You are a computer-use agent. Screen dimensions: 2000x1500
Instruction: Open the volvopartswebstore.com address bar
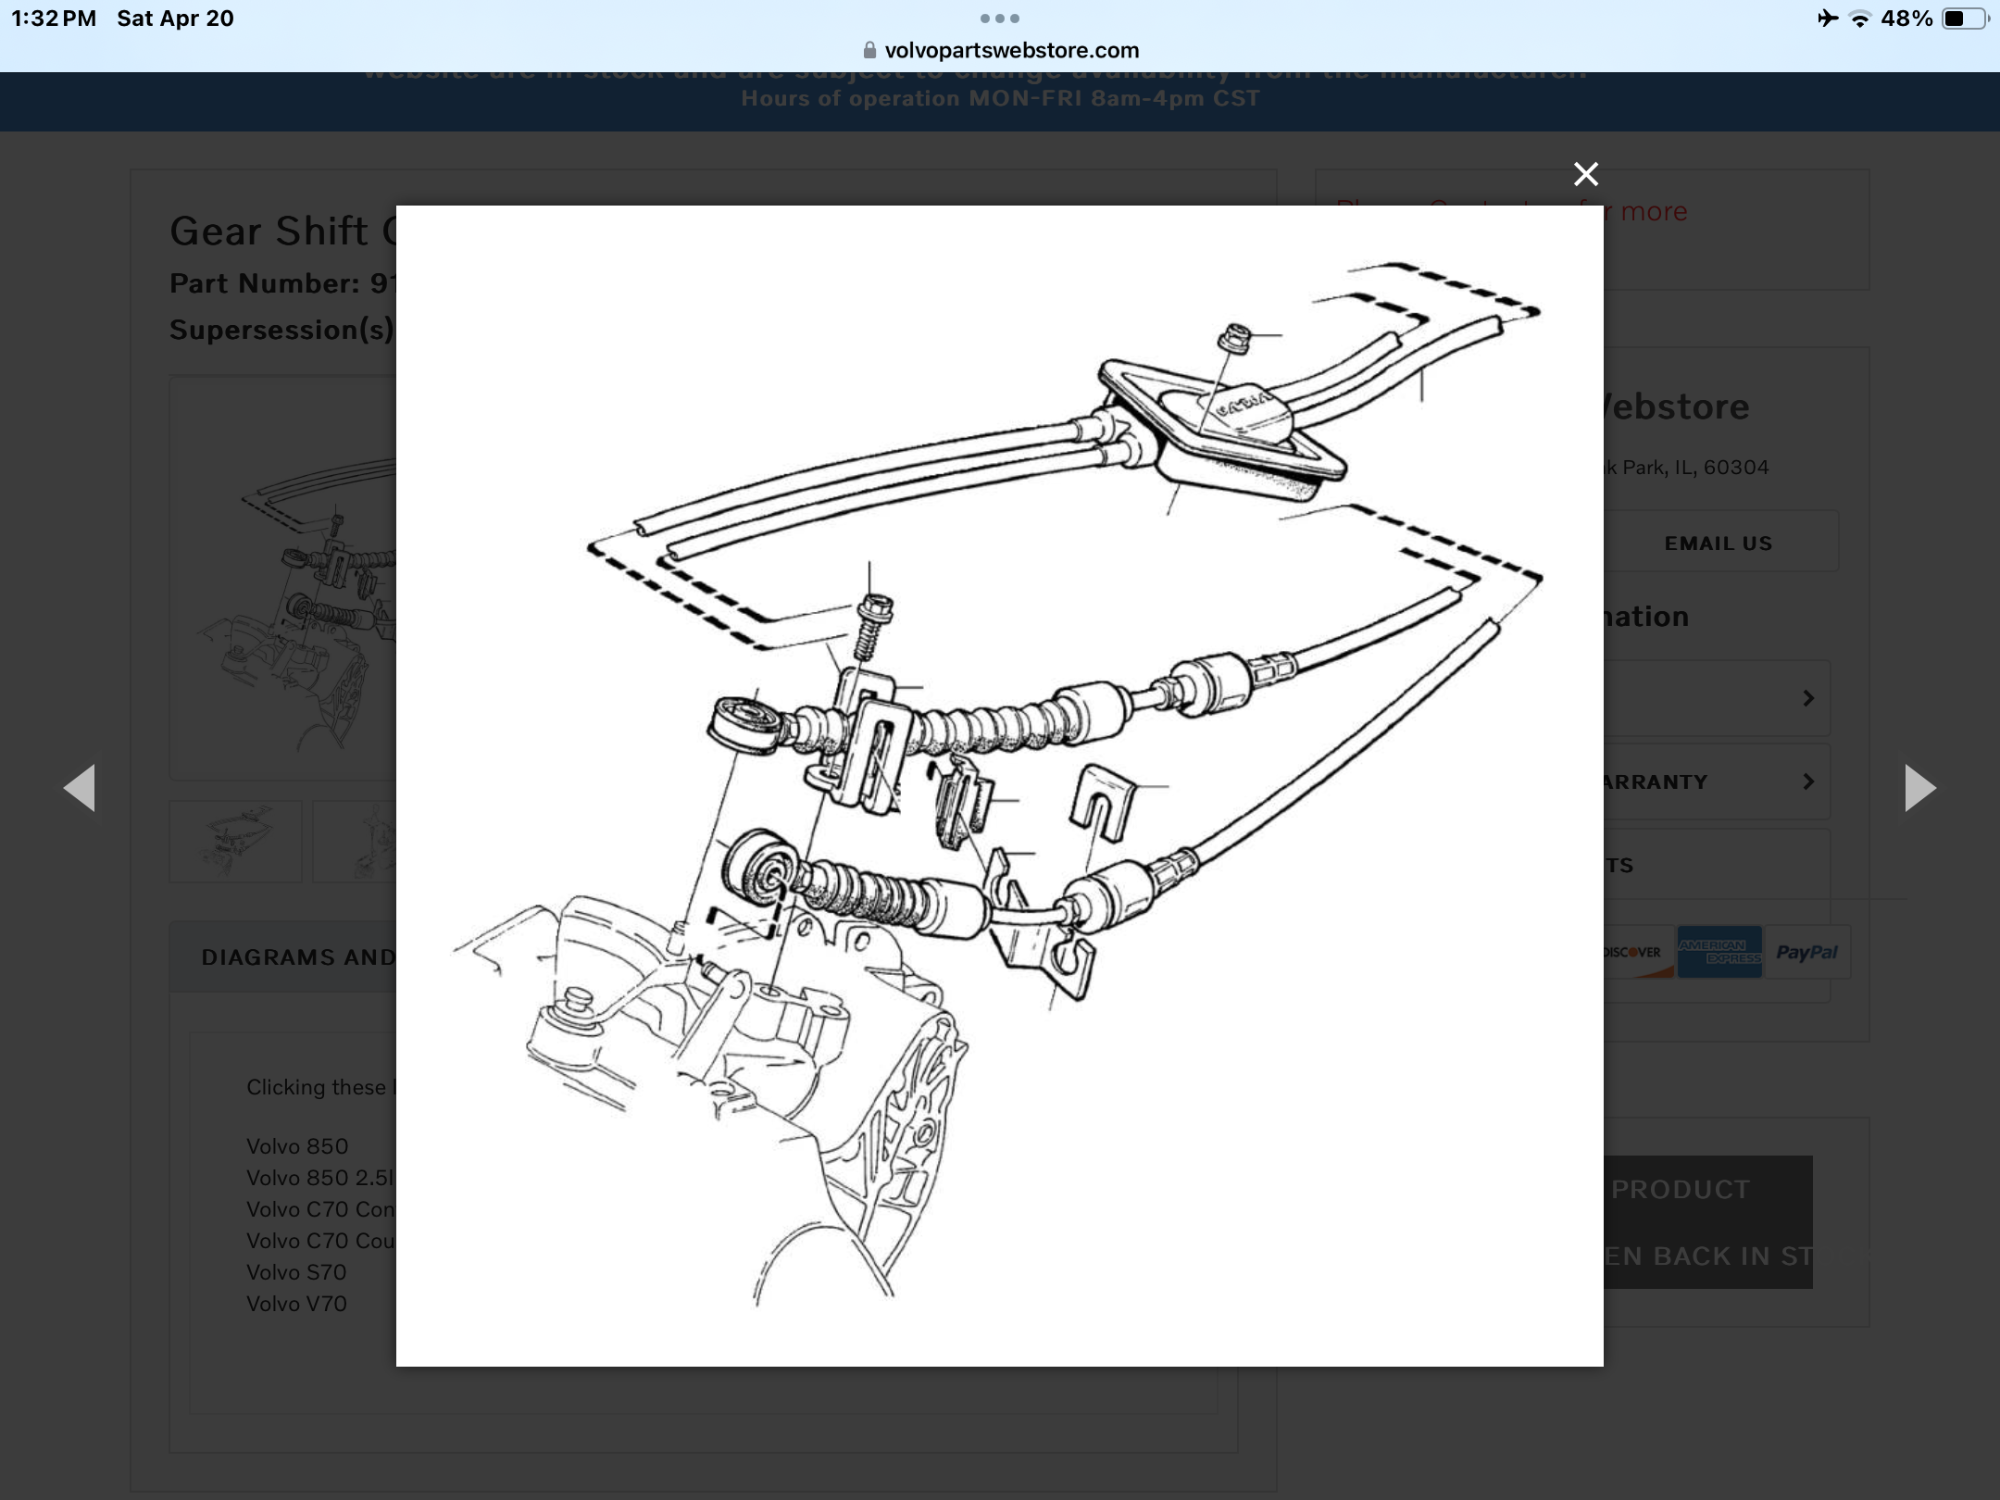pyautogui.click(x=1010, y=50)
